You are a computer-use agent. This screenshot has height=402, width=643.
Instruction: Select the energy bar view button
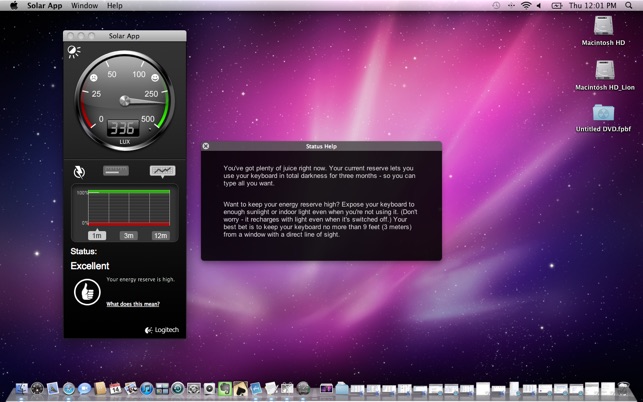point(116,171)
